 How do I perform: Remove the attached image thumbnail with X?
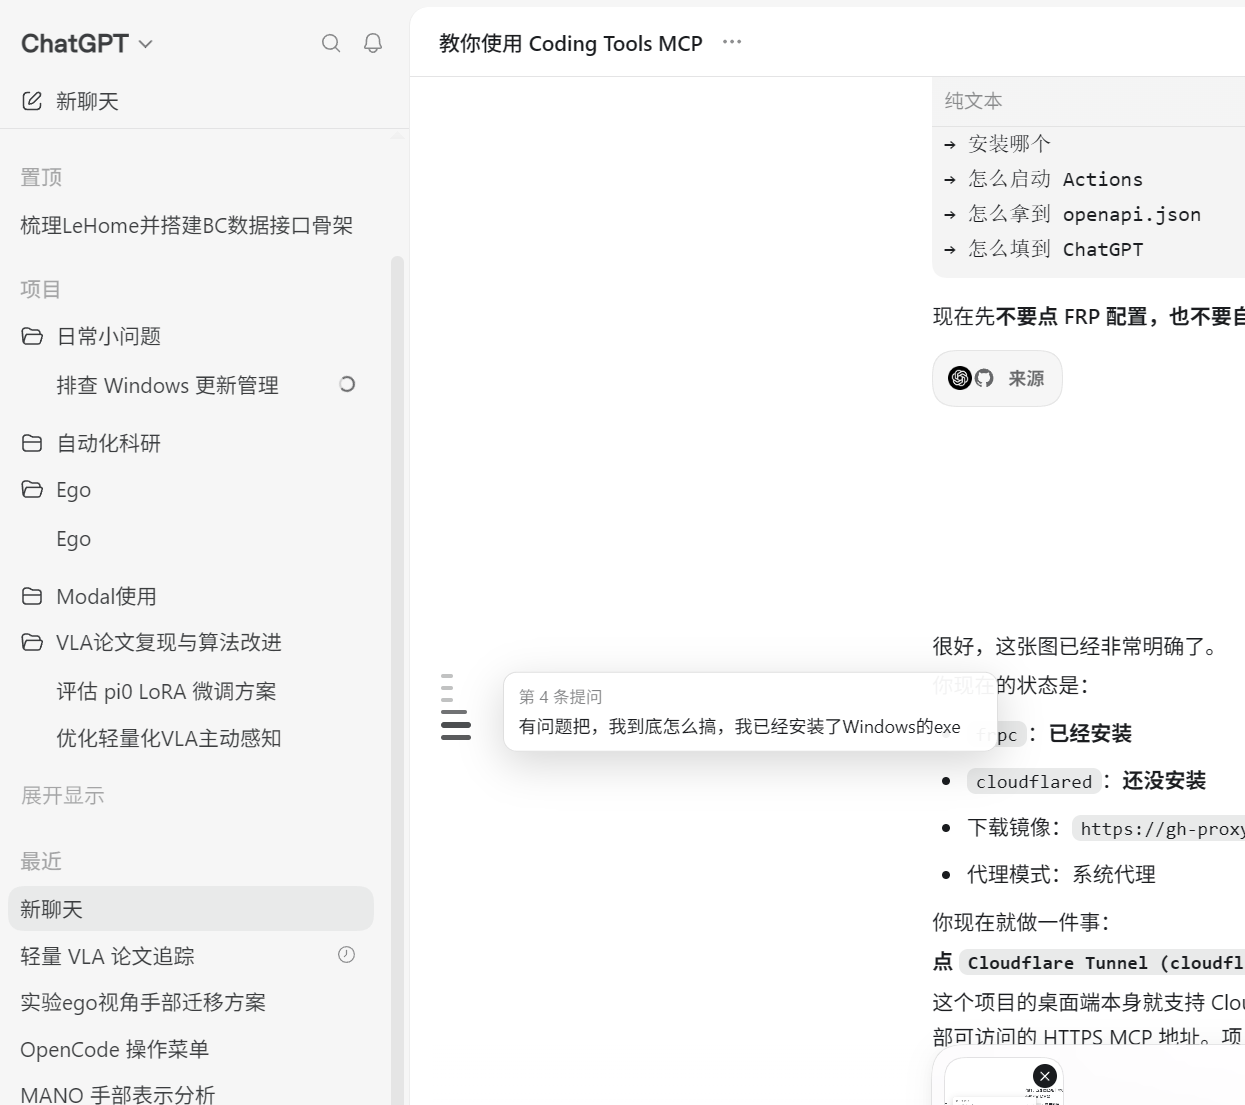coord(1045,1075)
